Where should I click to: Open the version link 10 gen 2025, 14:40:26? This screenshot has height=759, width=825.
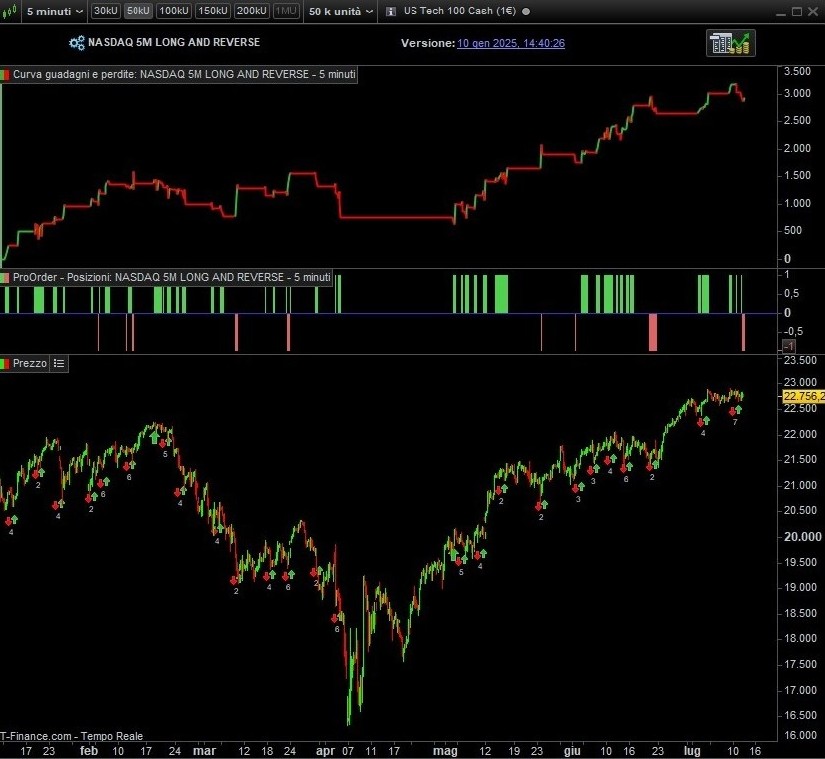511,43
